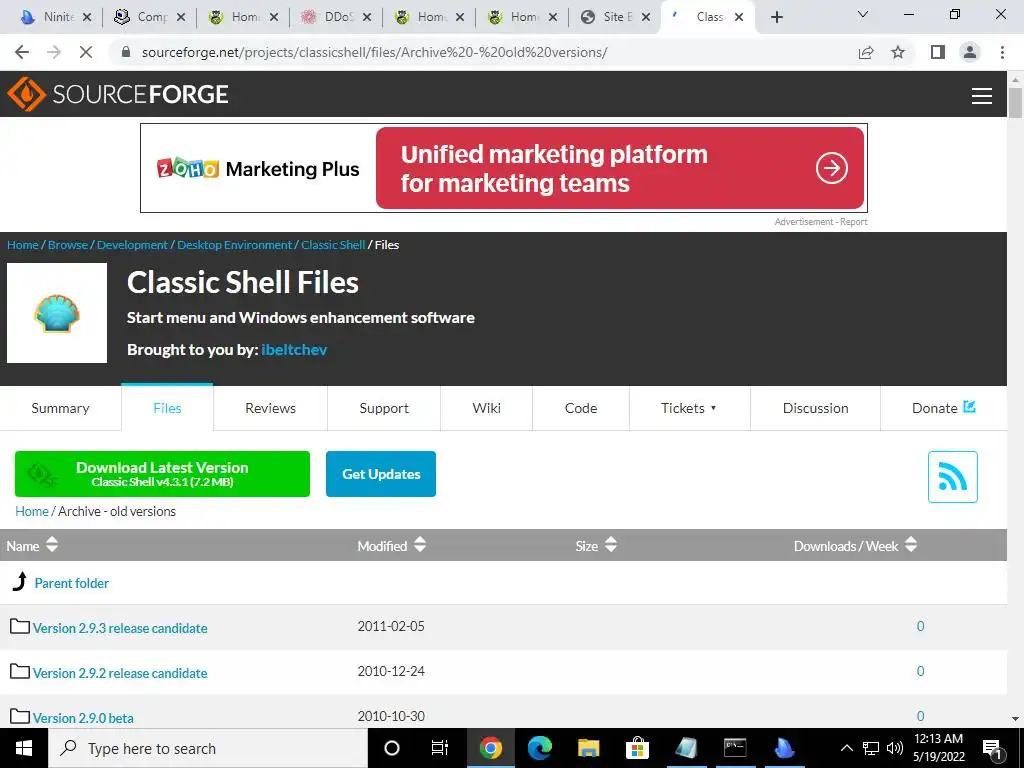Click the Advertisement - Report link
Viewport: 1024px width, 768px height.
(x=821, y=222)
